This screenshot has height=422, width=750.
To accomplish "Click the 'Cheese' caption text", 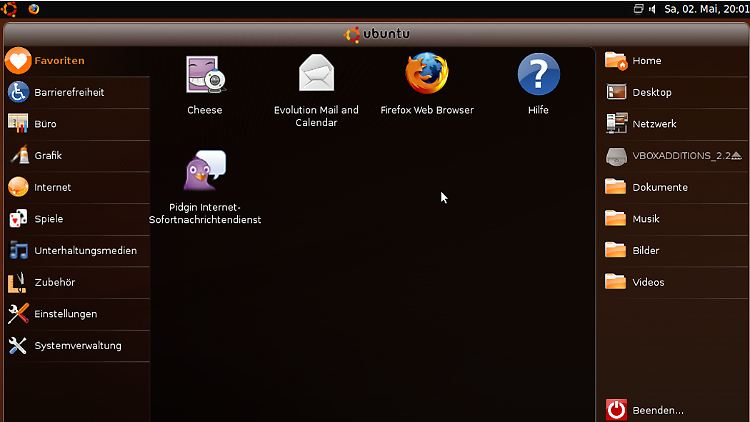I will pyautogui.click(x=205, y=110).
